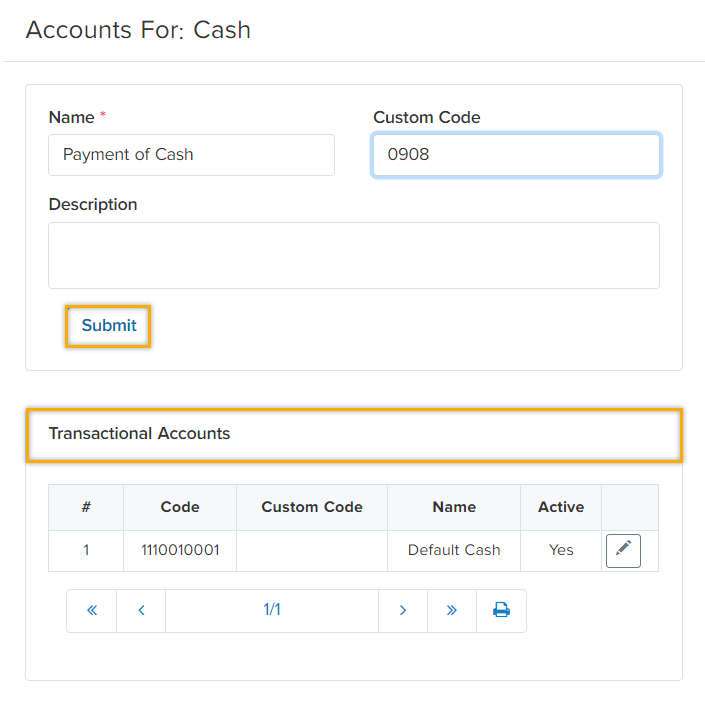
Task: Select the Default Cash name cell
Action: tap(454, 550)
